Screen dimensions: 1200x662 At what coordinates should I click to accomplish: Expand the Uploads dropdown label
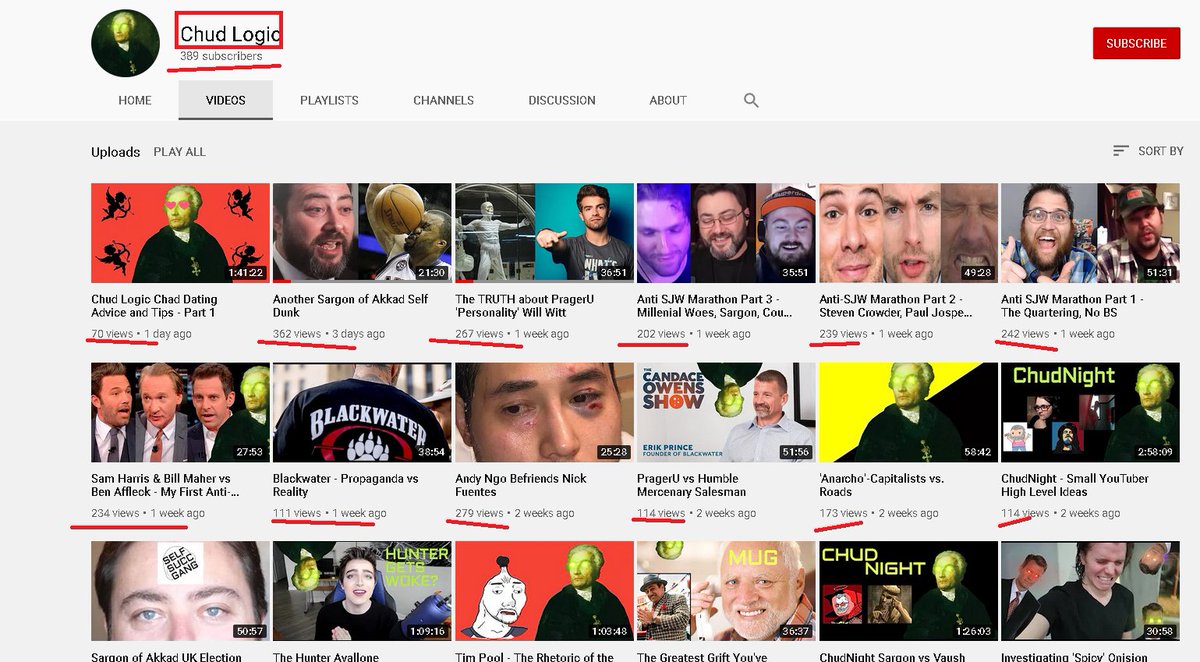(115, 152)
